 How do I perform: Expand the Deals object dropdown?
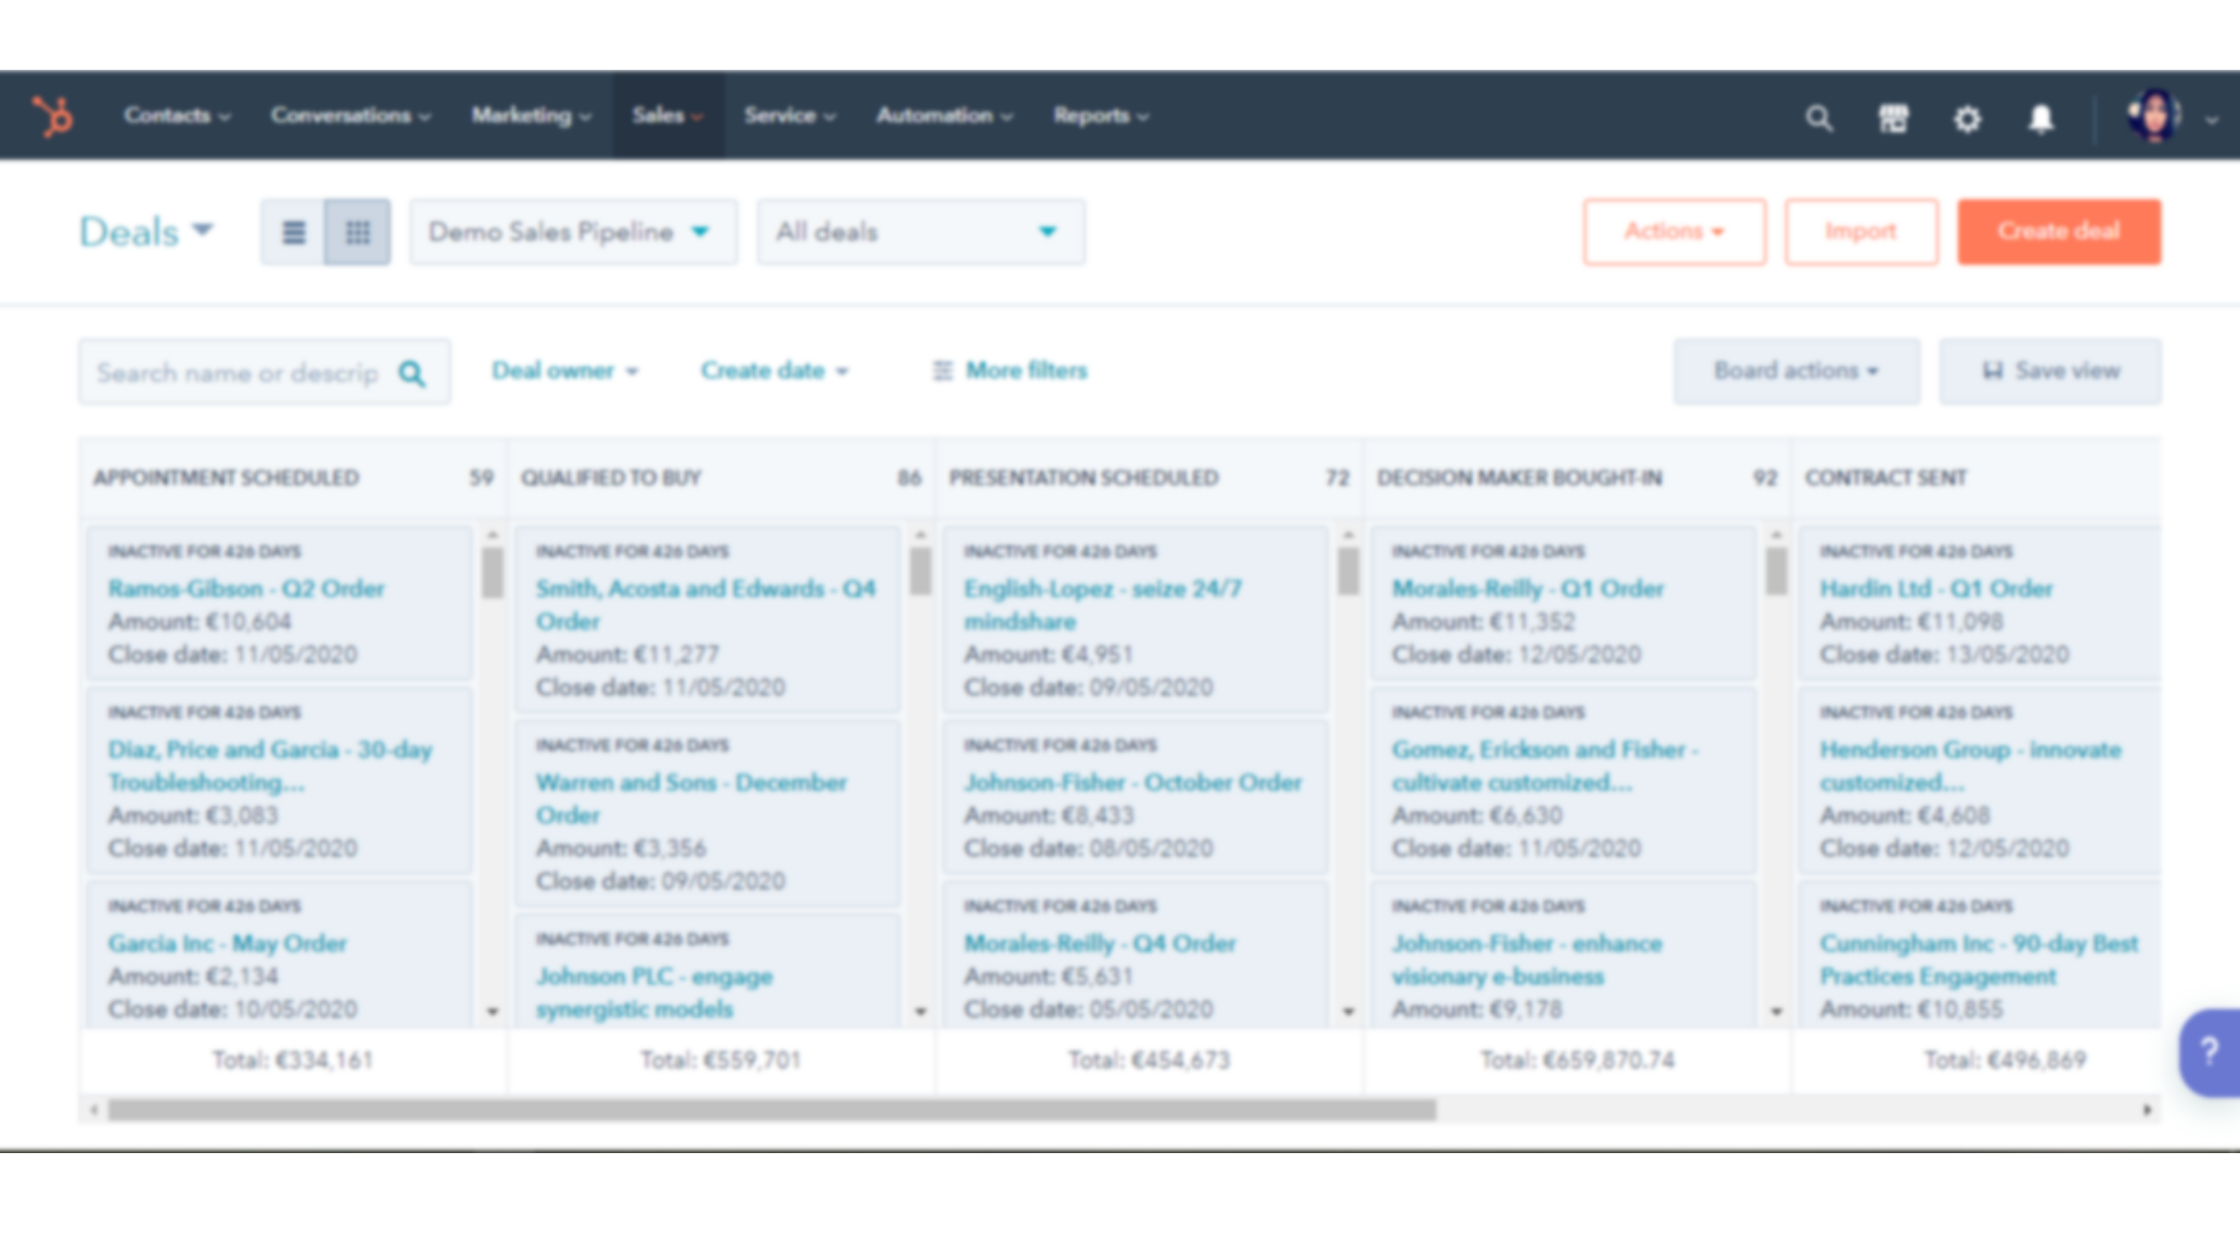pyautogui.click(x=146, y=232)
